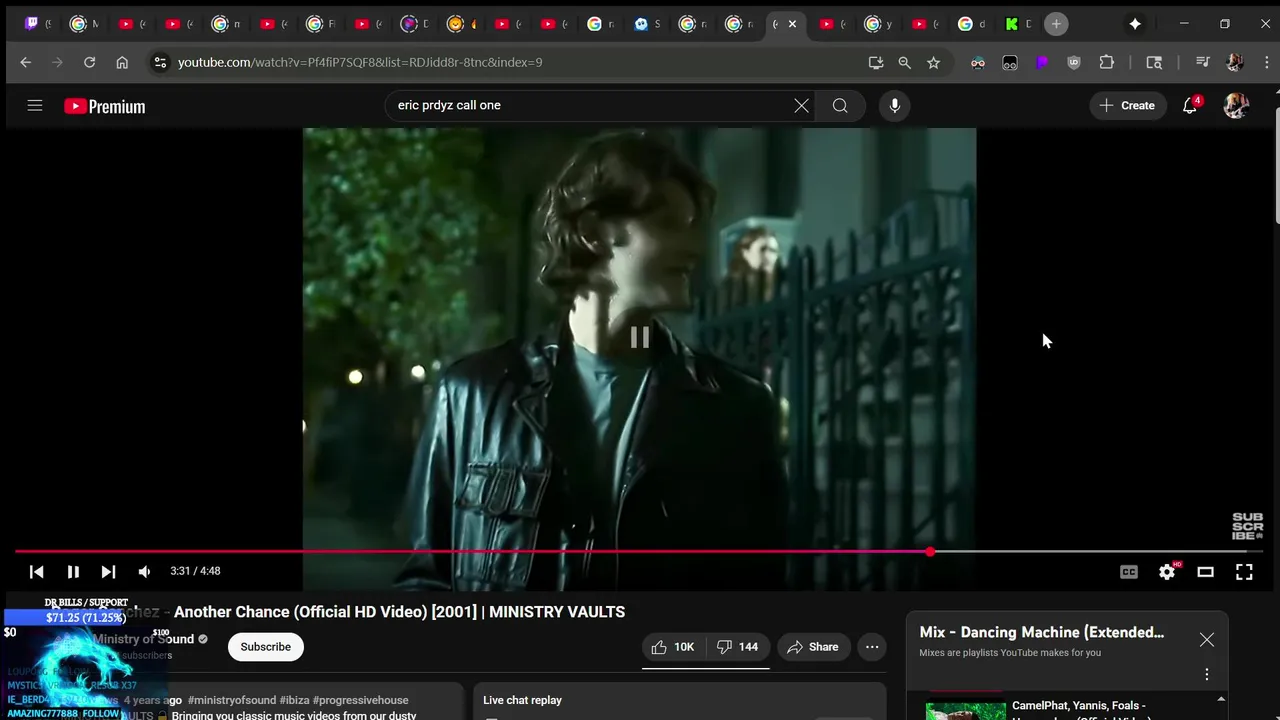Bookmark this page with star
Viewport: 1280px width, 720px height.
933,62
